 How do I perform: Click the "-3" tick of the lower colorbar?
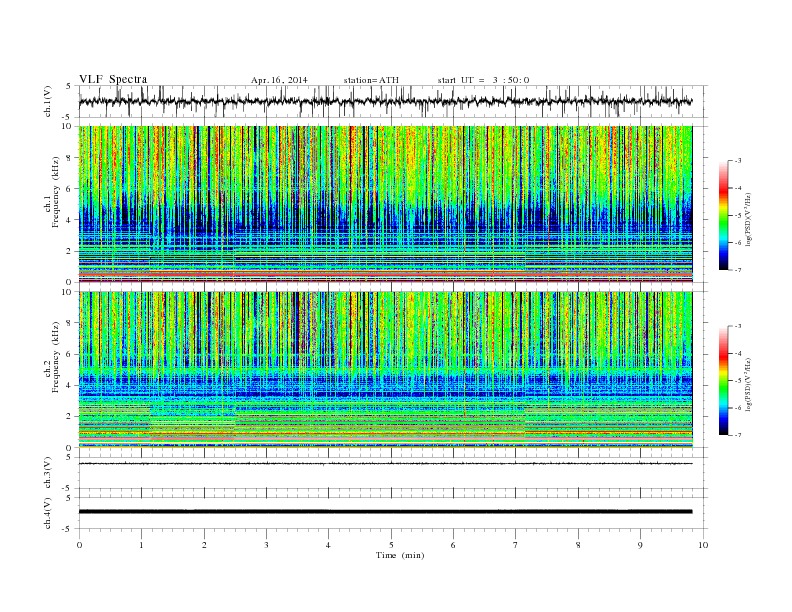pyautogui.click(x=738, y=326)
